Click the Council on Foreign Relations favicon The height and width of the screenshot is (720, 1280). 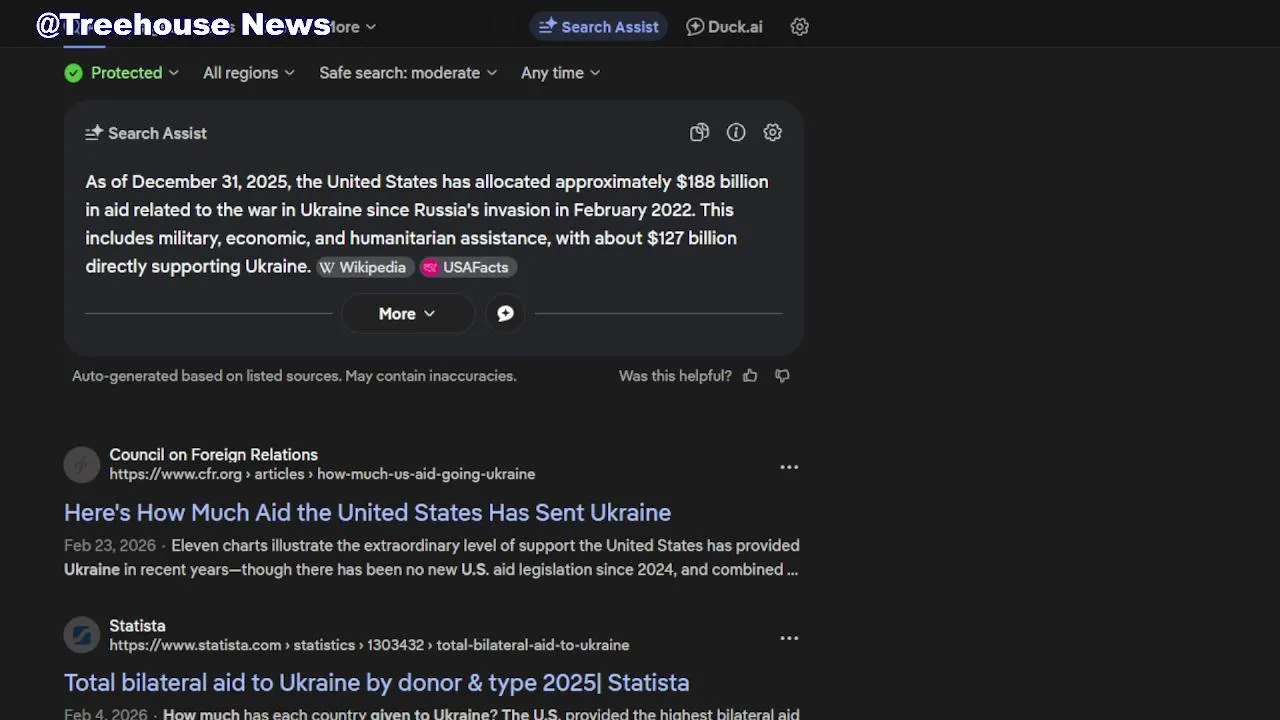[82, 464]
